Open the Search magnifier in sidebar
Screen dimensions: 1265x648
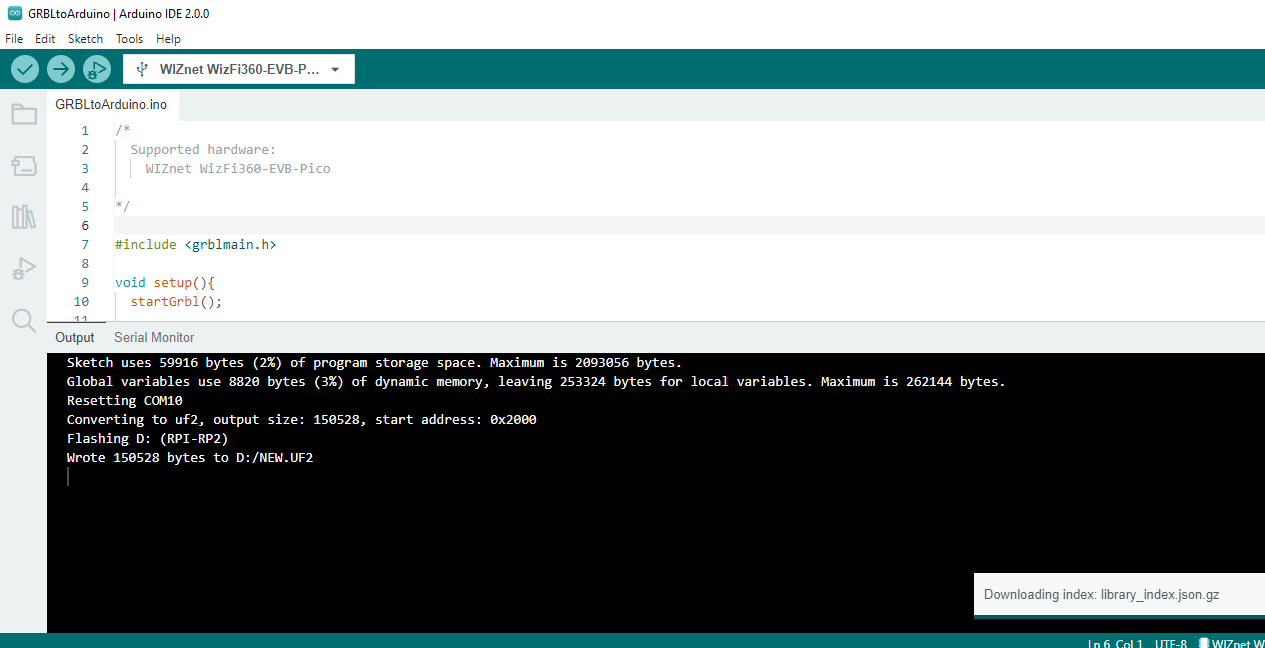[x=24, y=320]
